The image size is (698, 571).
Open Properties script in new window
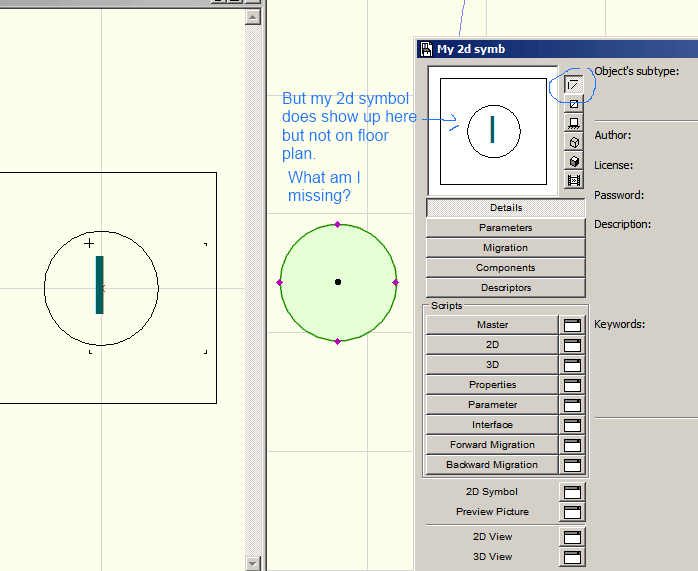pos(572,385)
